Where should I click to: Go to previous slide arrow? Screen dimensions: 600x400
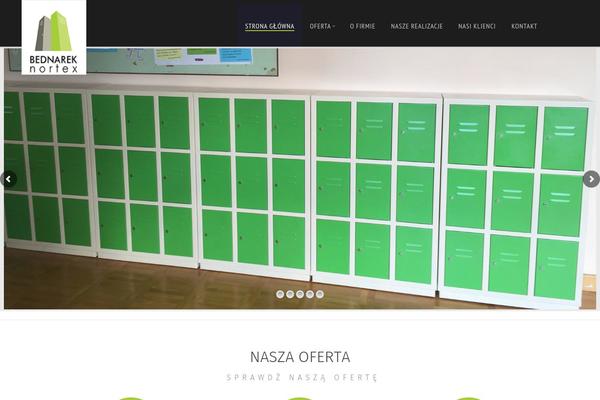(8, 179)
